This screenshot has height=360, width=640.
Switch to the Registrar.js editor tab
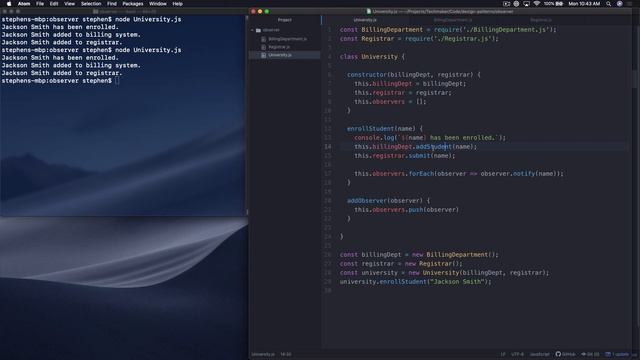[x=541, y=20]
